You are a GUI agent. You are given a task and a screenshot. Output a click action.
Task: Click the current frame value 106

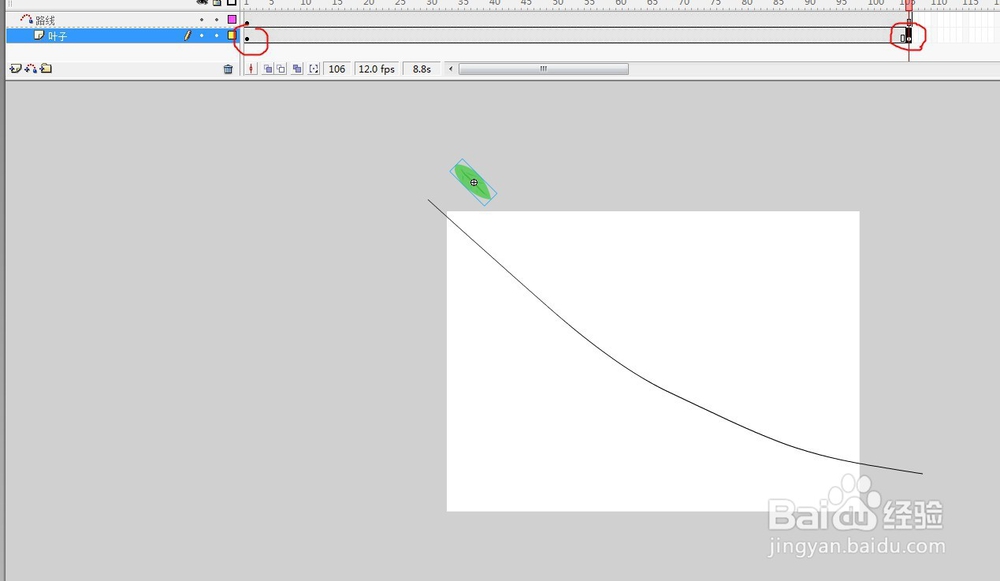[x=337, y=69]
